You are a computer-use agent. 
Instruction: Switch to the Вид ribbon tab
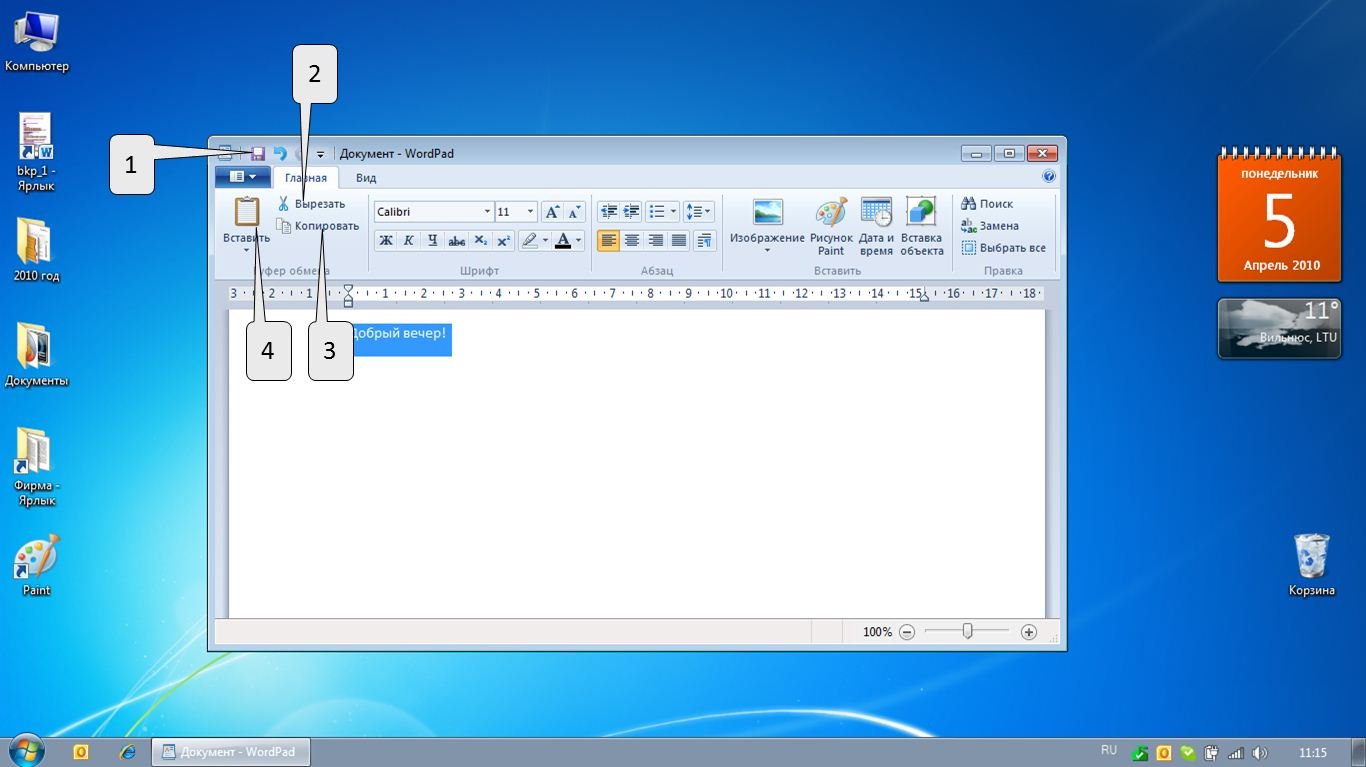tap(366, 178)
